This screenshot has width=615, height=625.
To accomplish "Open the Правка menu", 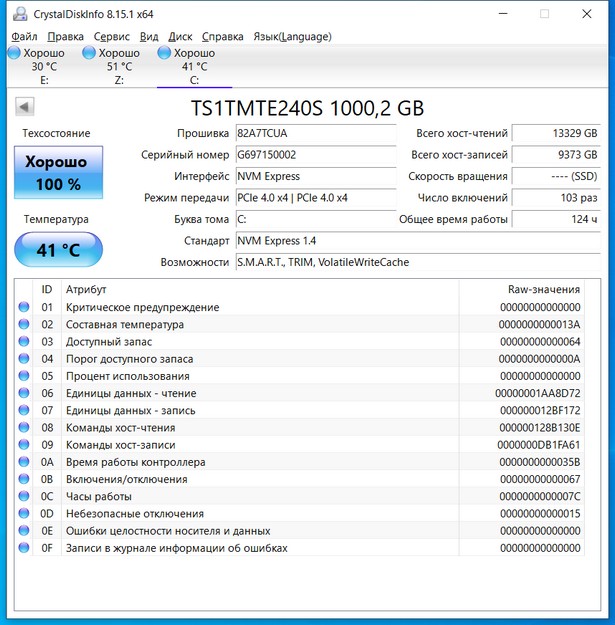I will coord(65,37).
